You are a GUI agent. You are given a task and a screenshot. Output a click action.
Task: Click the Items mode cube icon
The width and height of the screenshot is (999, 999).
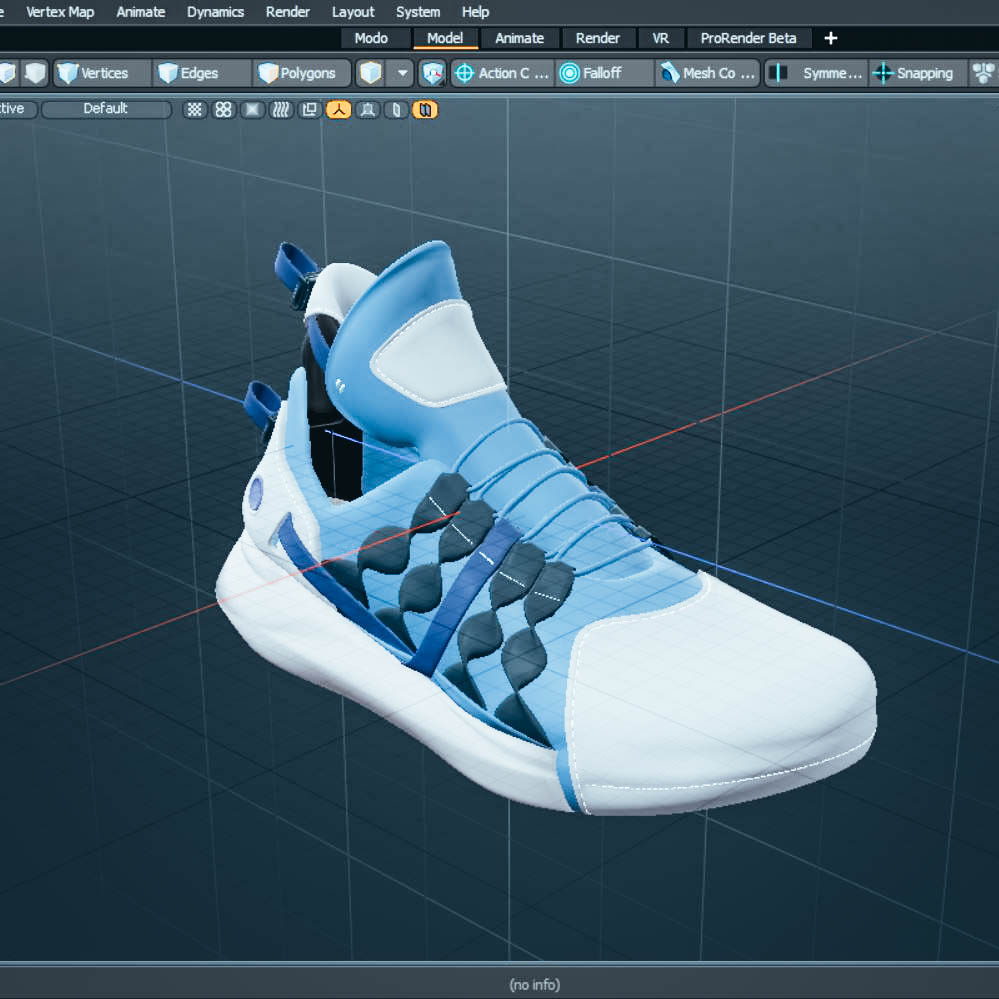pos(370,73)
